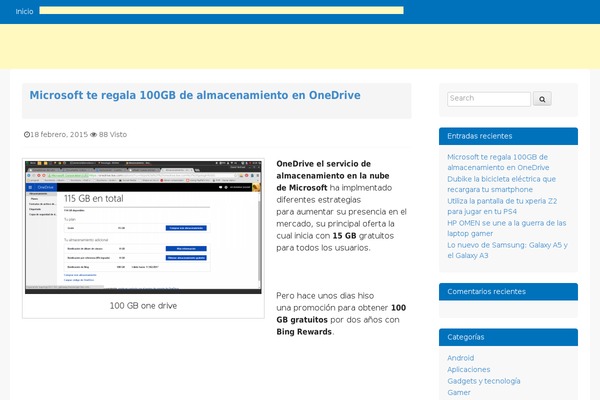Open the Aplicaciones category
The image size is (600, 400).
[468, 369]
